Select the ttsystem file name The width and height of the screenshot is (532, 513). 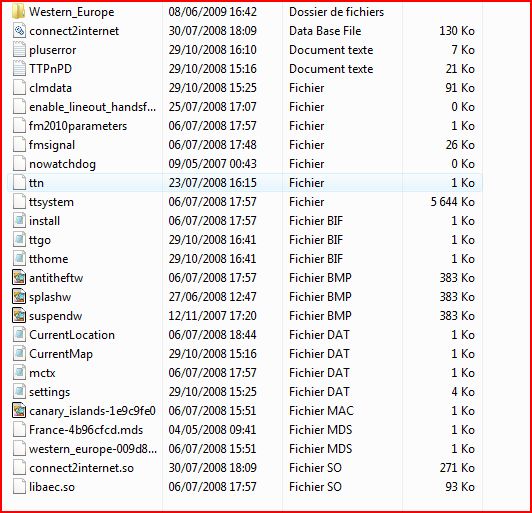pyautogui.click(x=51, y=202)
